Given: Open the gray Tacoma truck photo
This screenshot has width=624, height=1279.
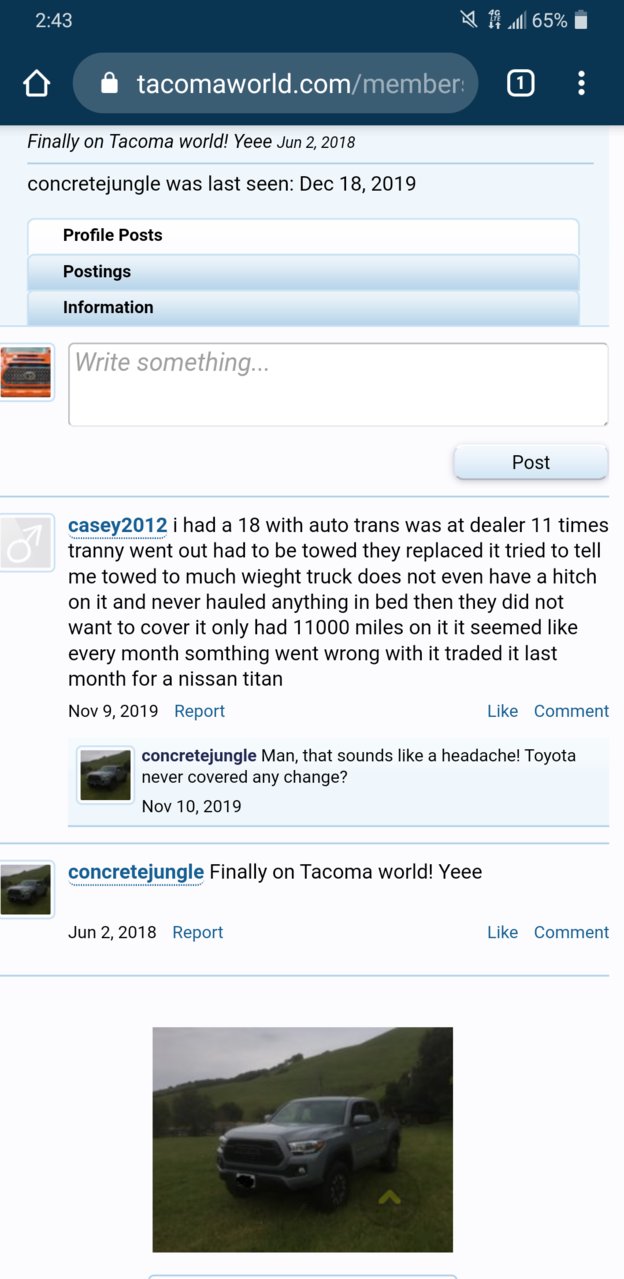Looking at the screenshot, I should tap(302, 1139).
